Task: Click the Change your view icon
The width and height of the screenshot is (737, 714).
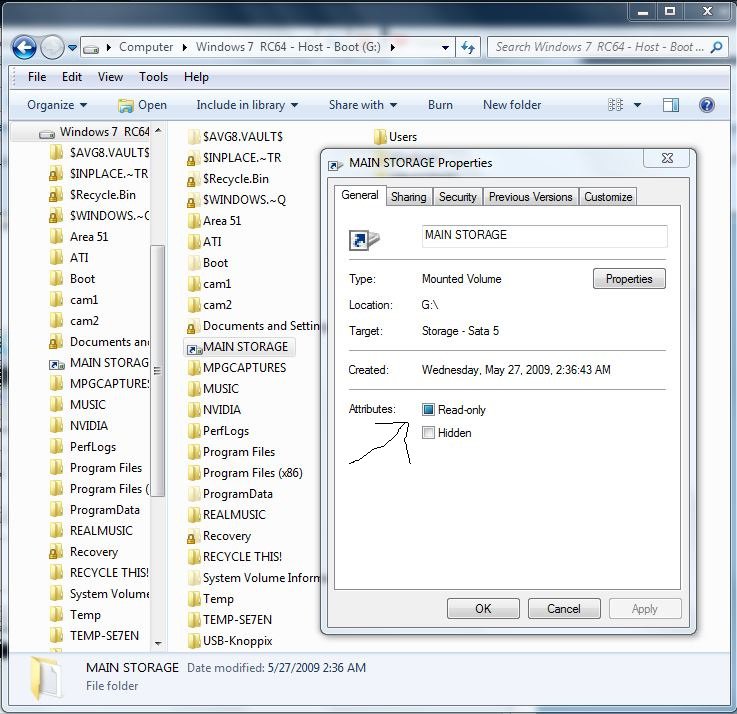Action: (x=615, y=105)
